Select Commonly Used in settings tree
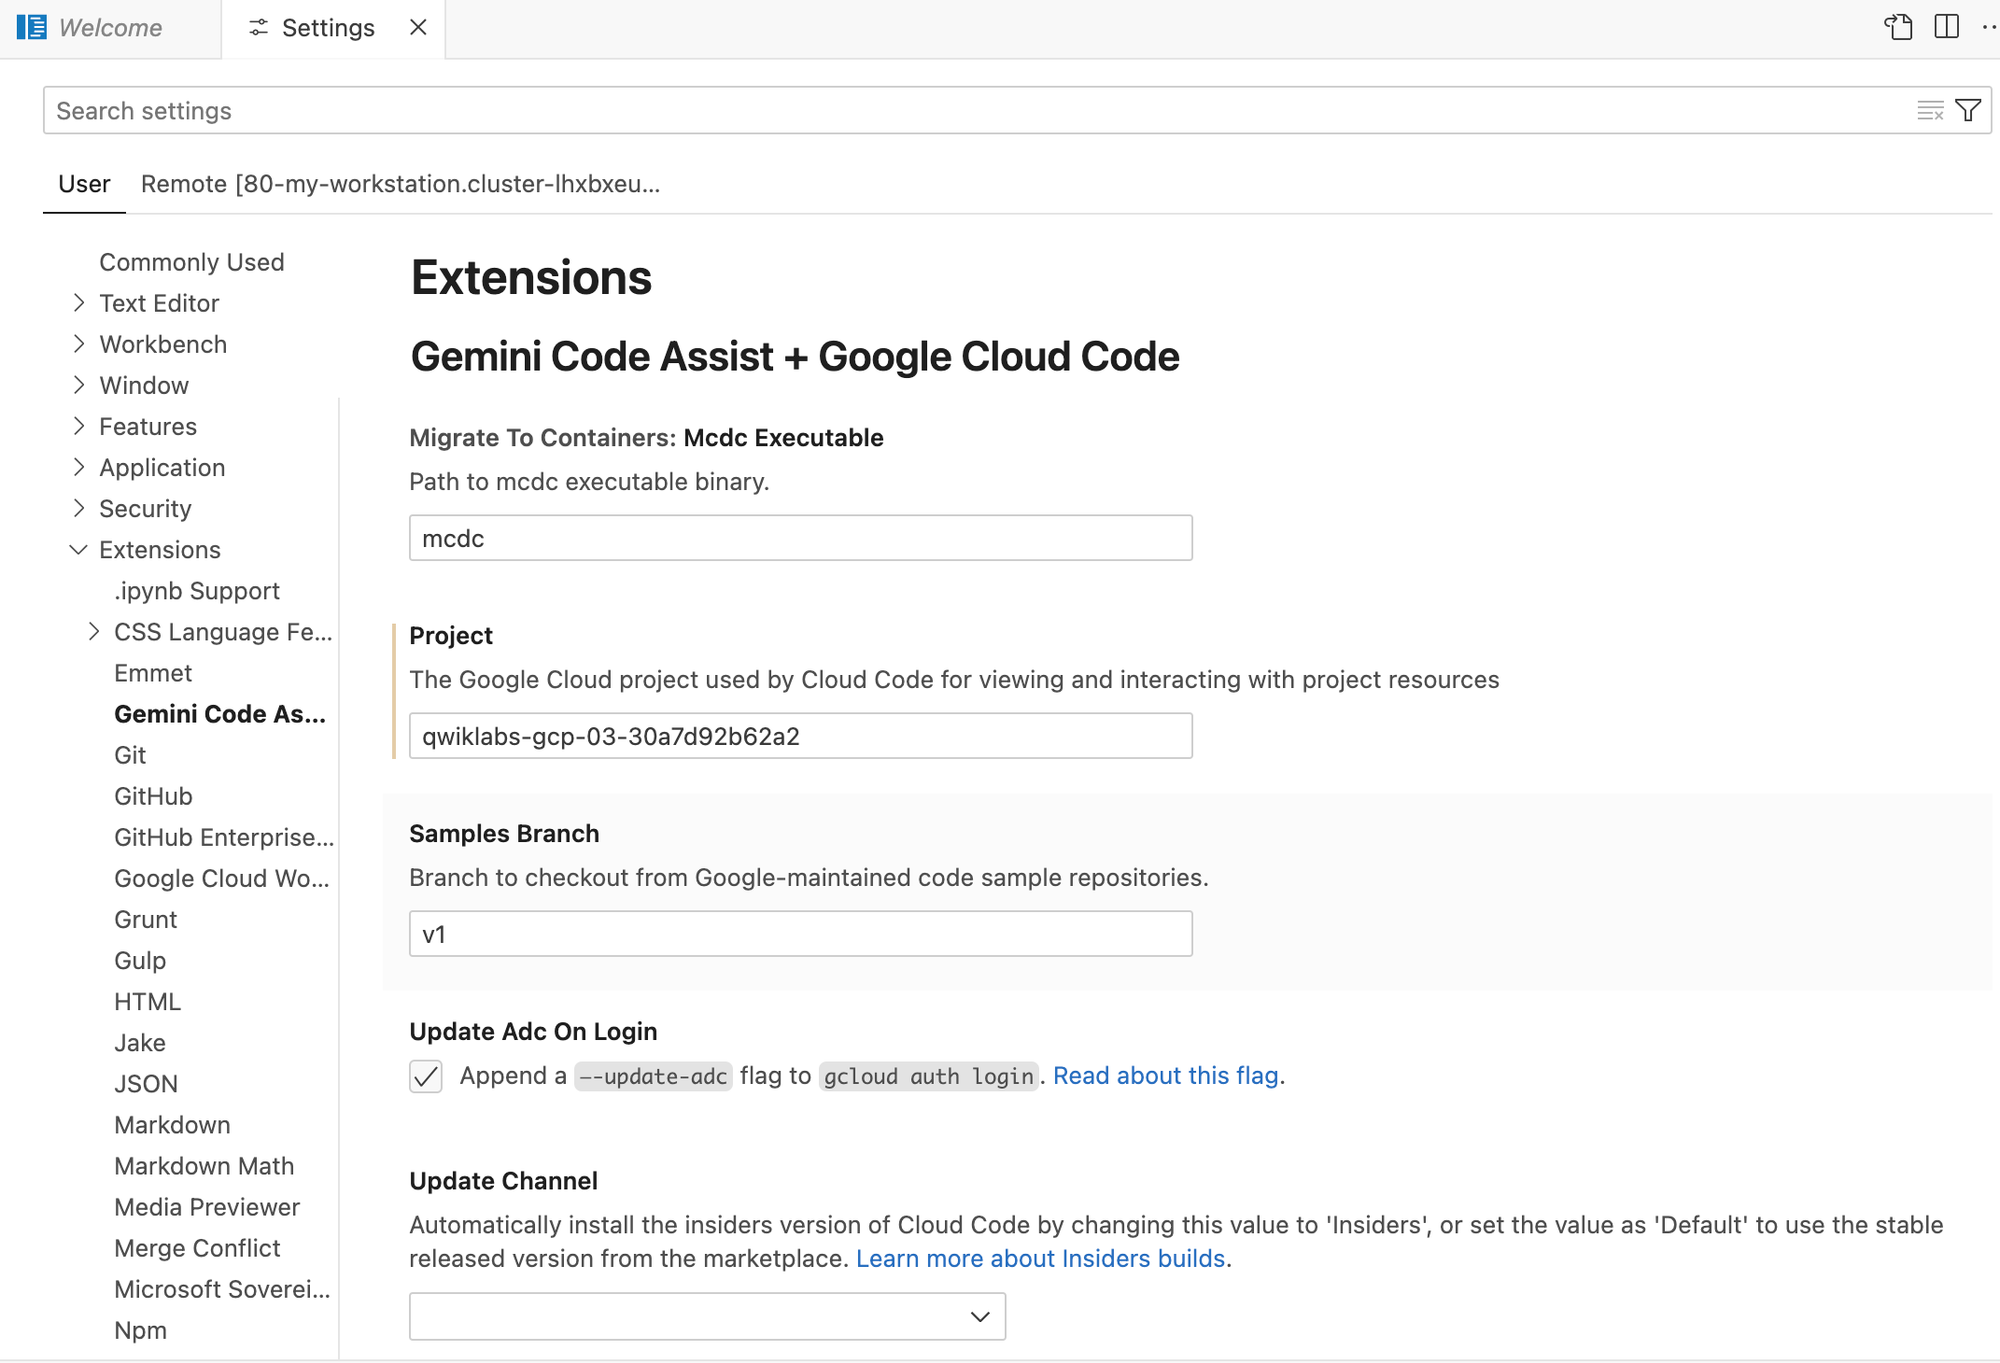 (x=191, y=262)
